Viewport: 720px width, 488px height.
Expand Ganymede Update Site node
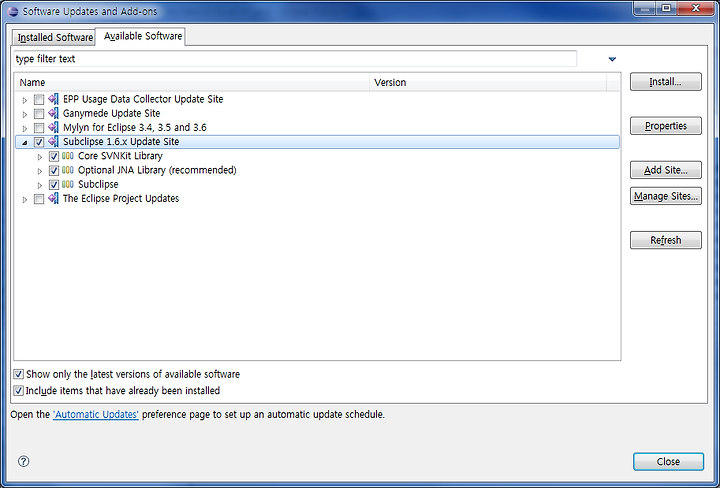point(25,114)
